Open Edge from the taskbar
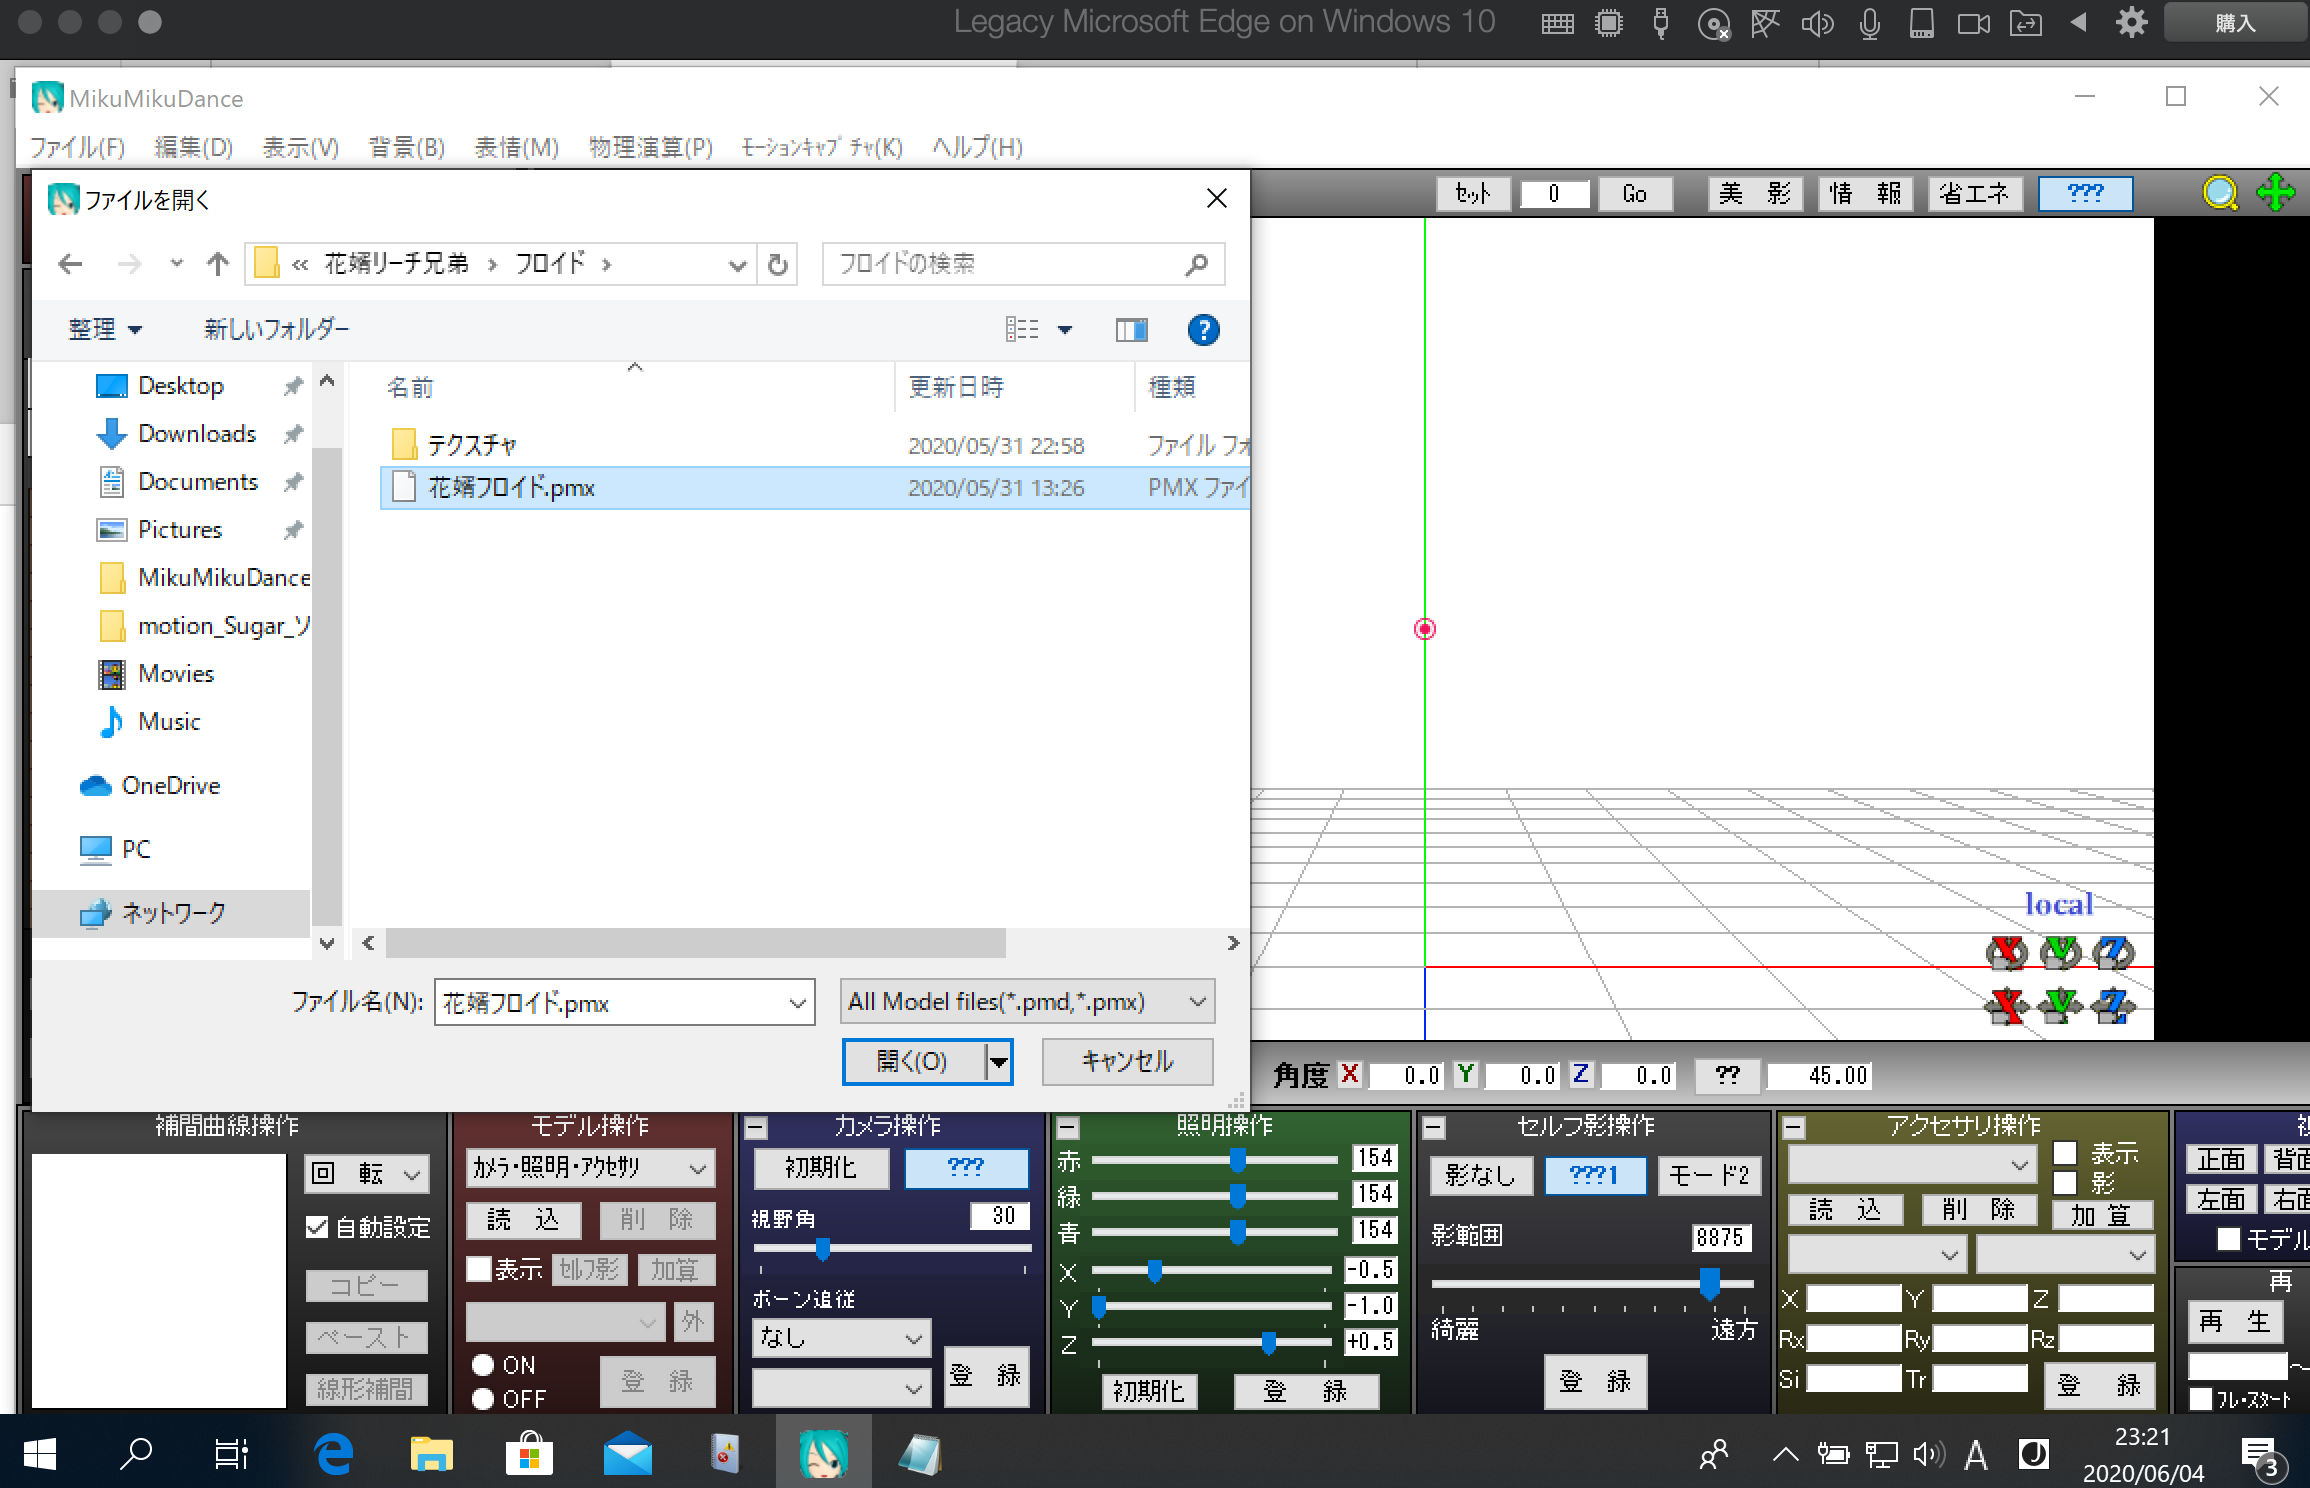Image resolution: width=2310 pixels, height=1488 pixels. click(x=334, y=1453)
